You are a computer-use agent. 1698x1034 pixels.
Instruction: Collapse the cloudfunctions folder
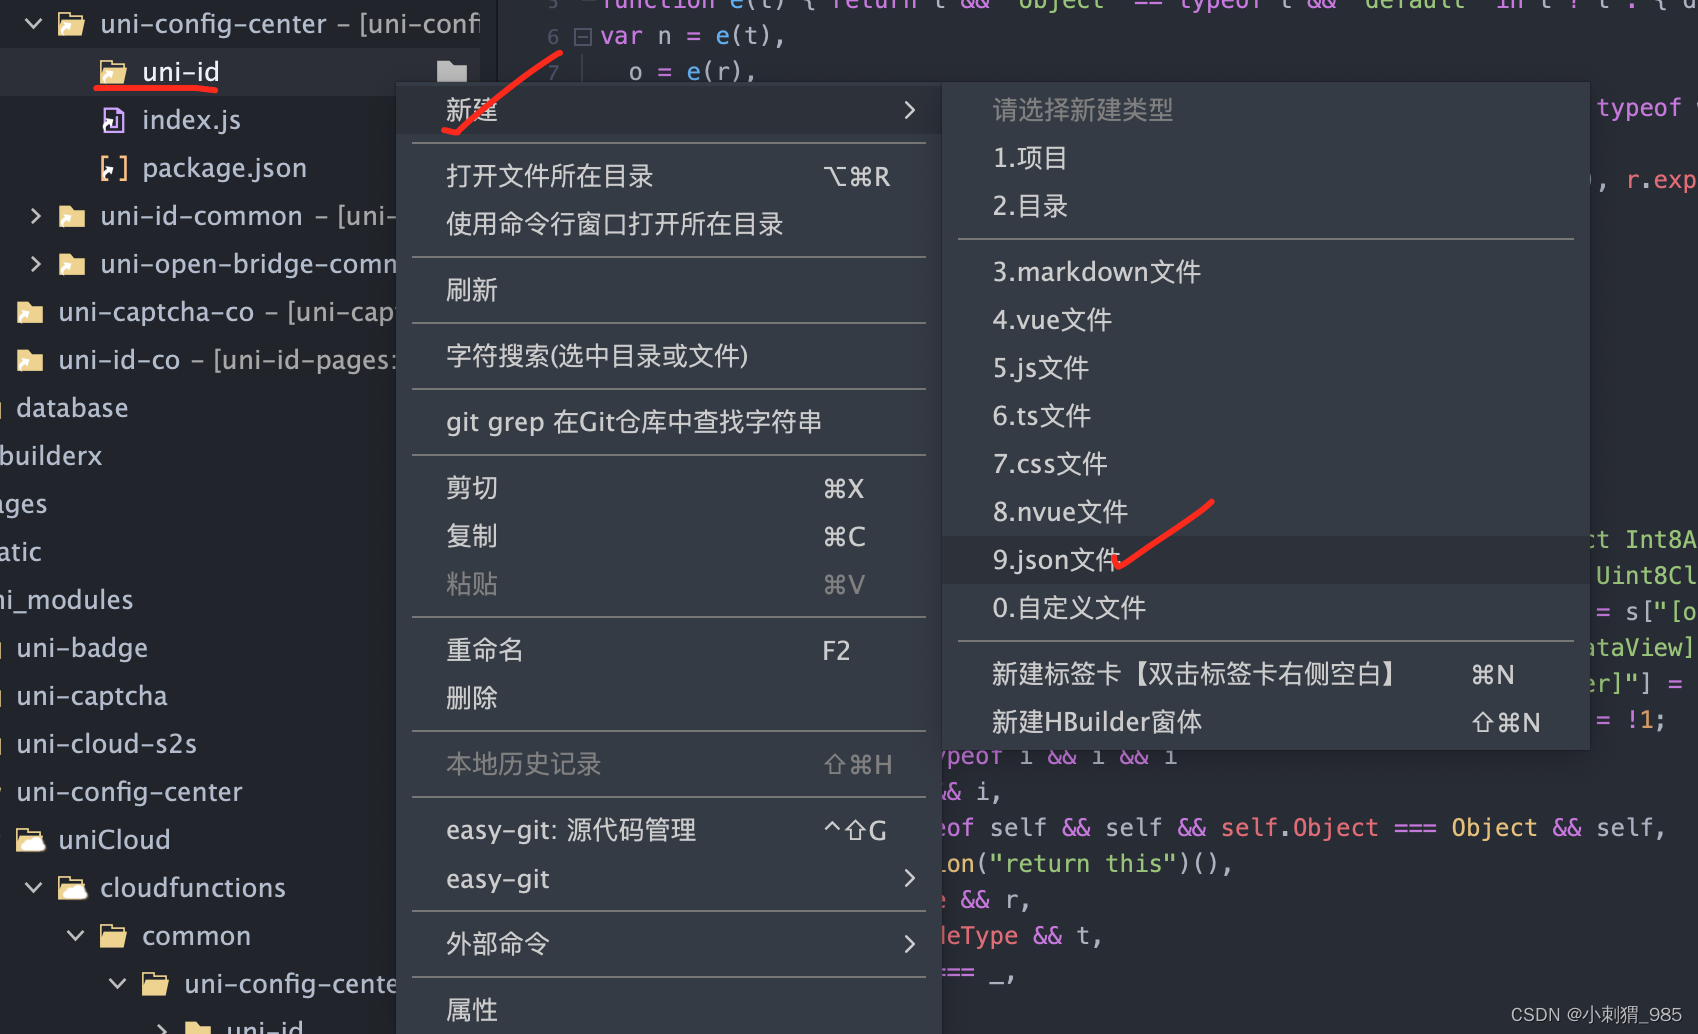pyautogui.click(x=34, y=887)
